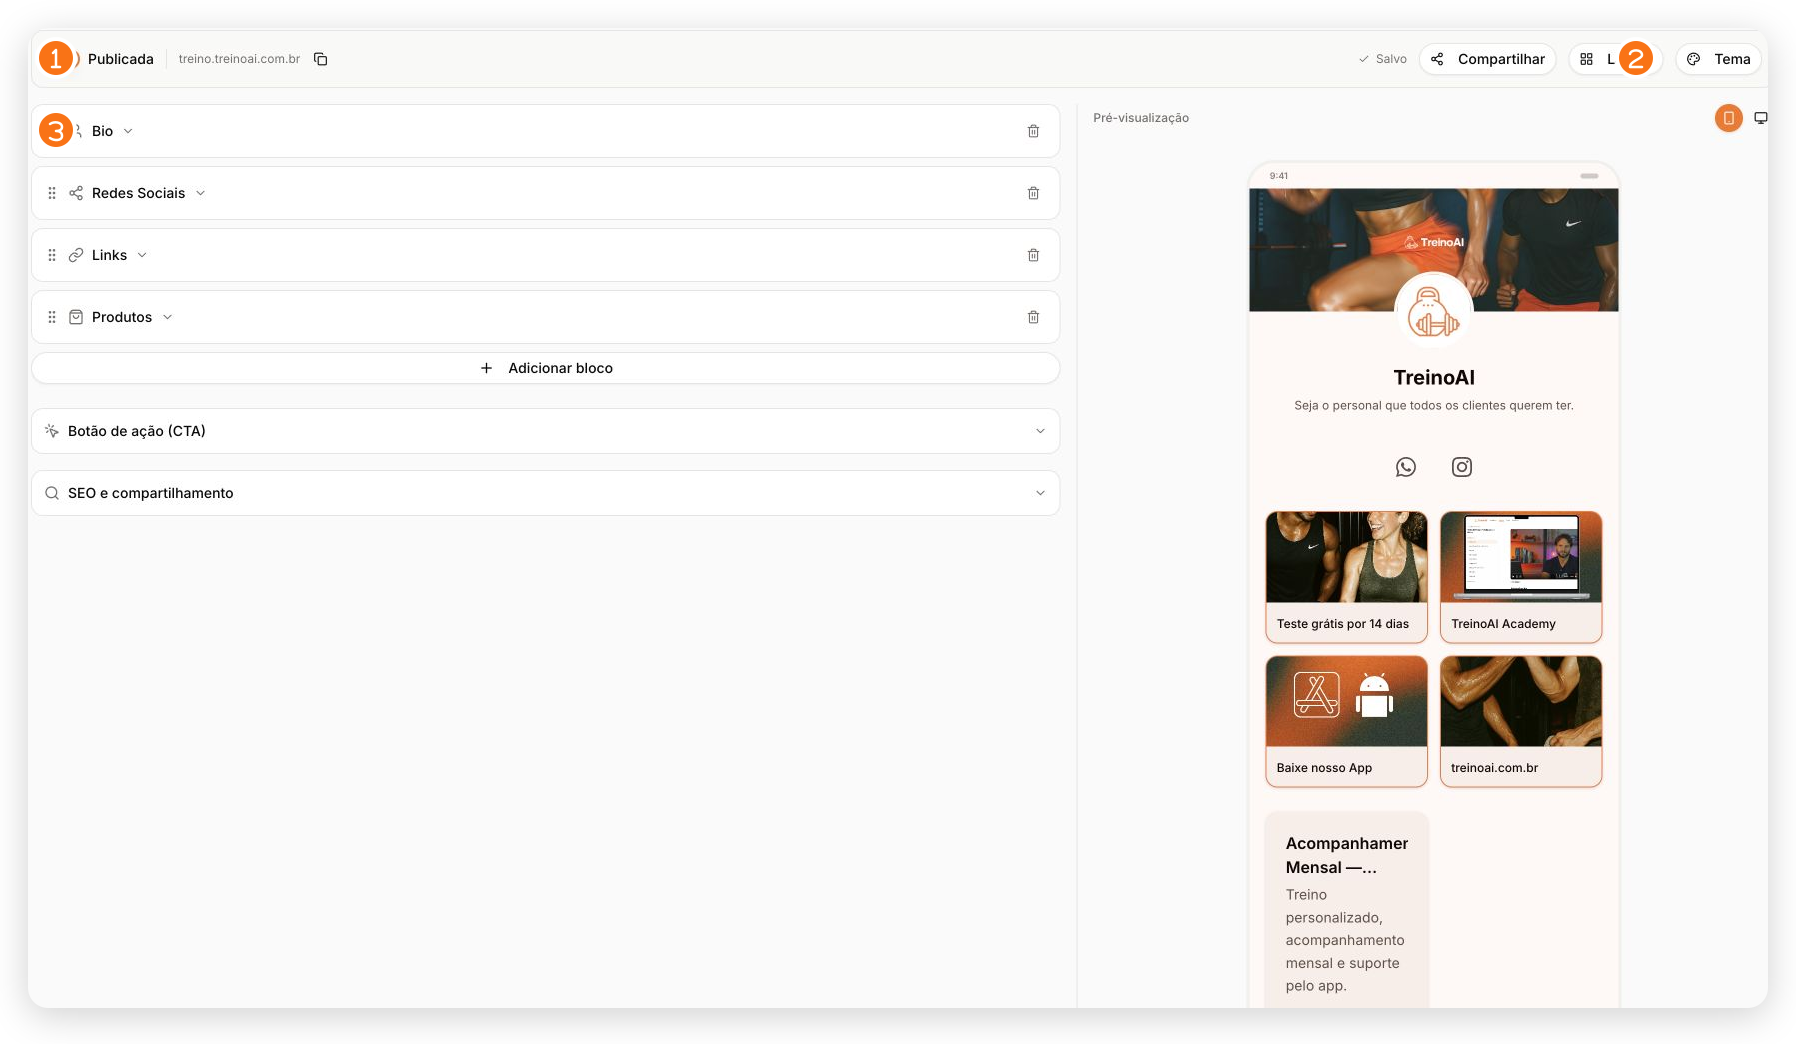
Task: Switch preview to mobile view
Action: tap(1728, 118)
